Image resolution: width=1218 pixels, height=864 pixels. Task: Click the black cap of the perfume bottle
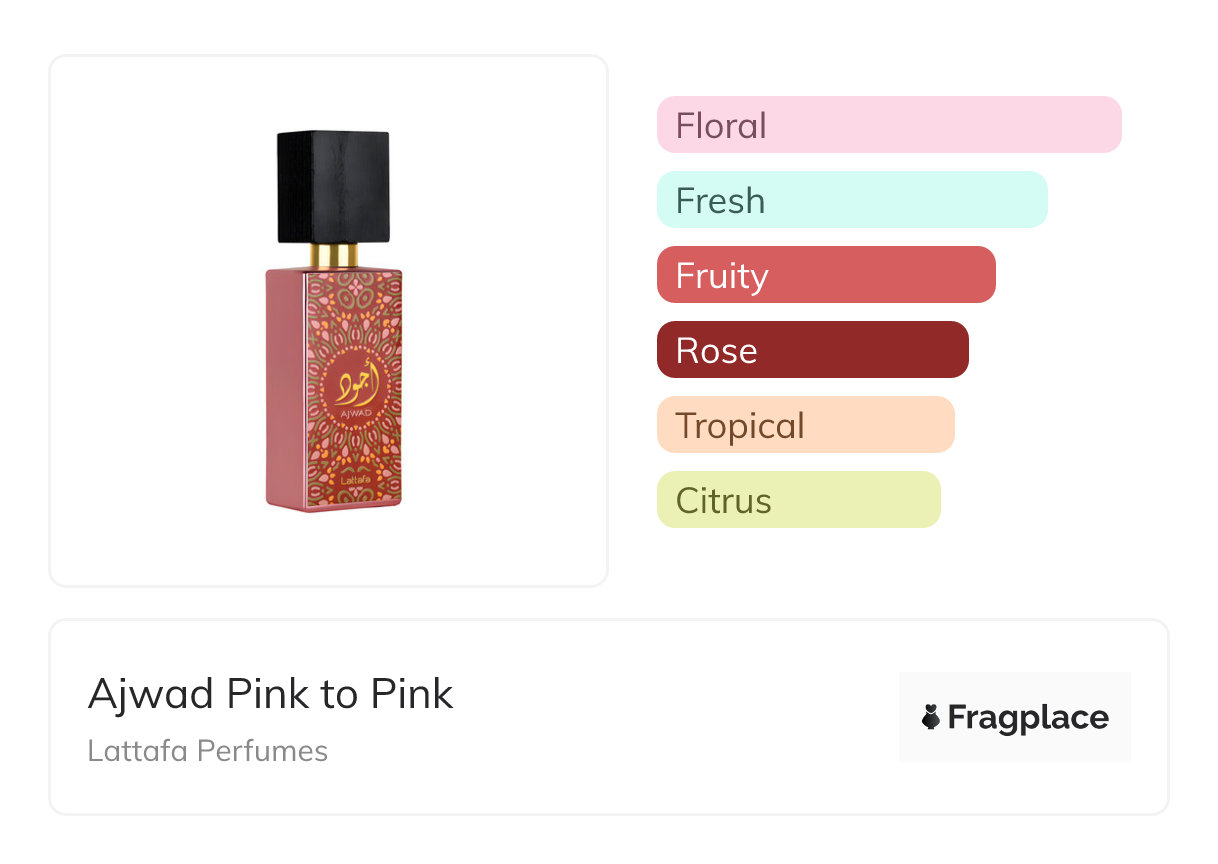[333, 186]
